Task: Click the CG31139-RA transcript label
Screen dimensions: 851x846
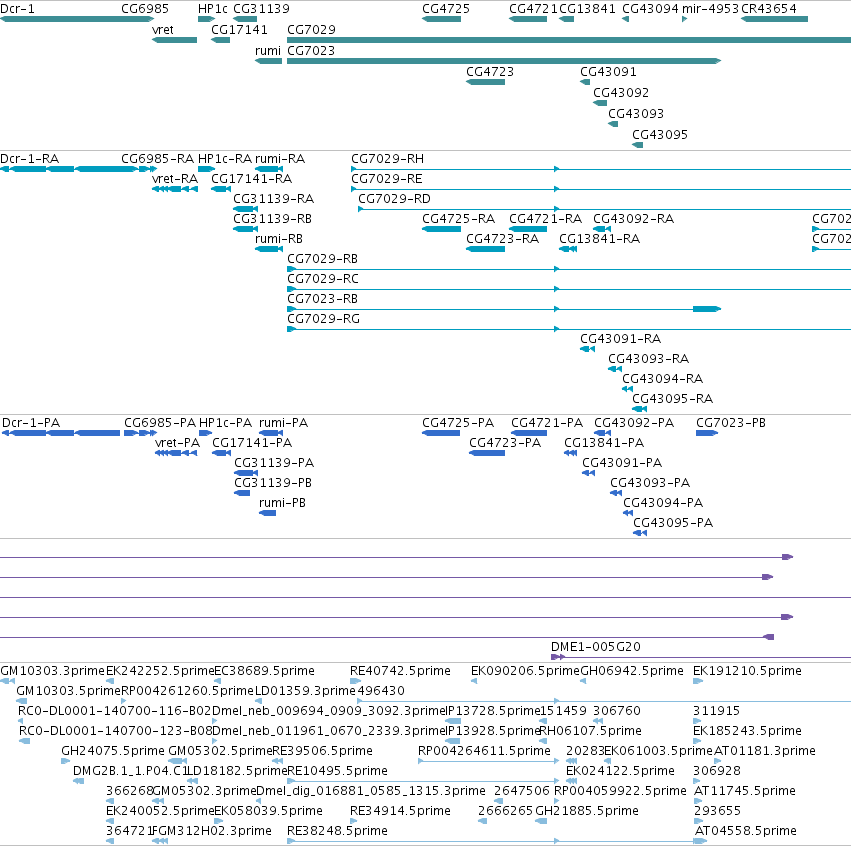Action: click(x=274, y=199)
